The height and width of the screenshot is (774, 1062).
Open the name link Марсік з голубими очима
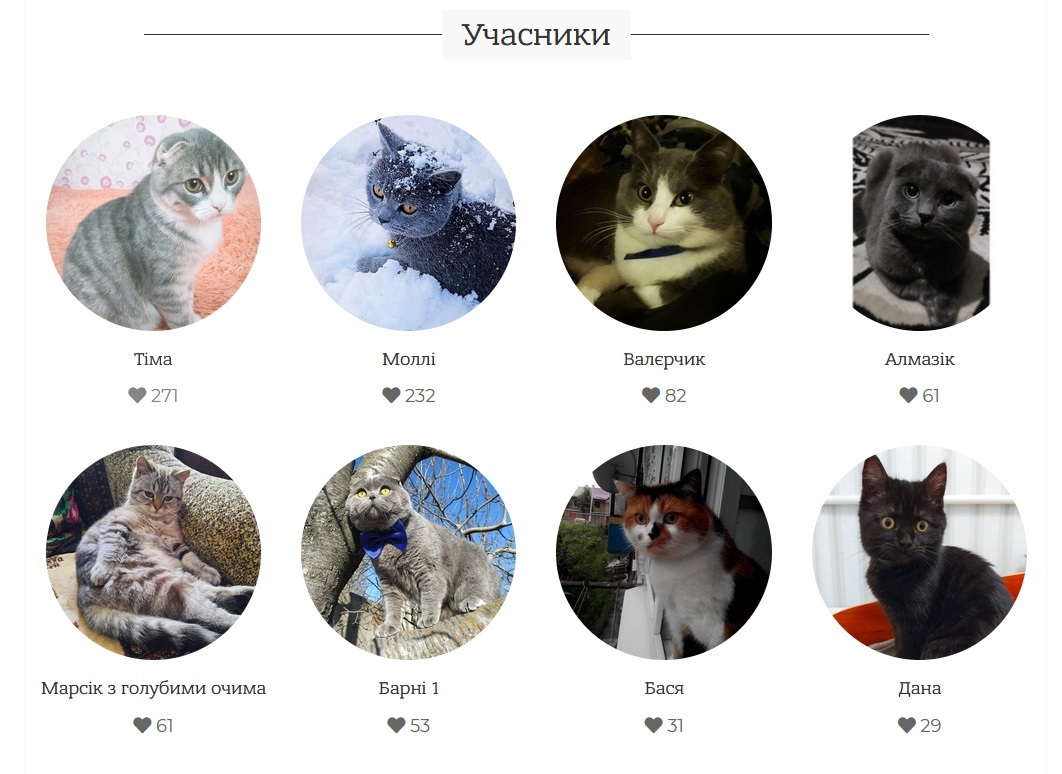pyautogui.click(x=153, y=689)
